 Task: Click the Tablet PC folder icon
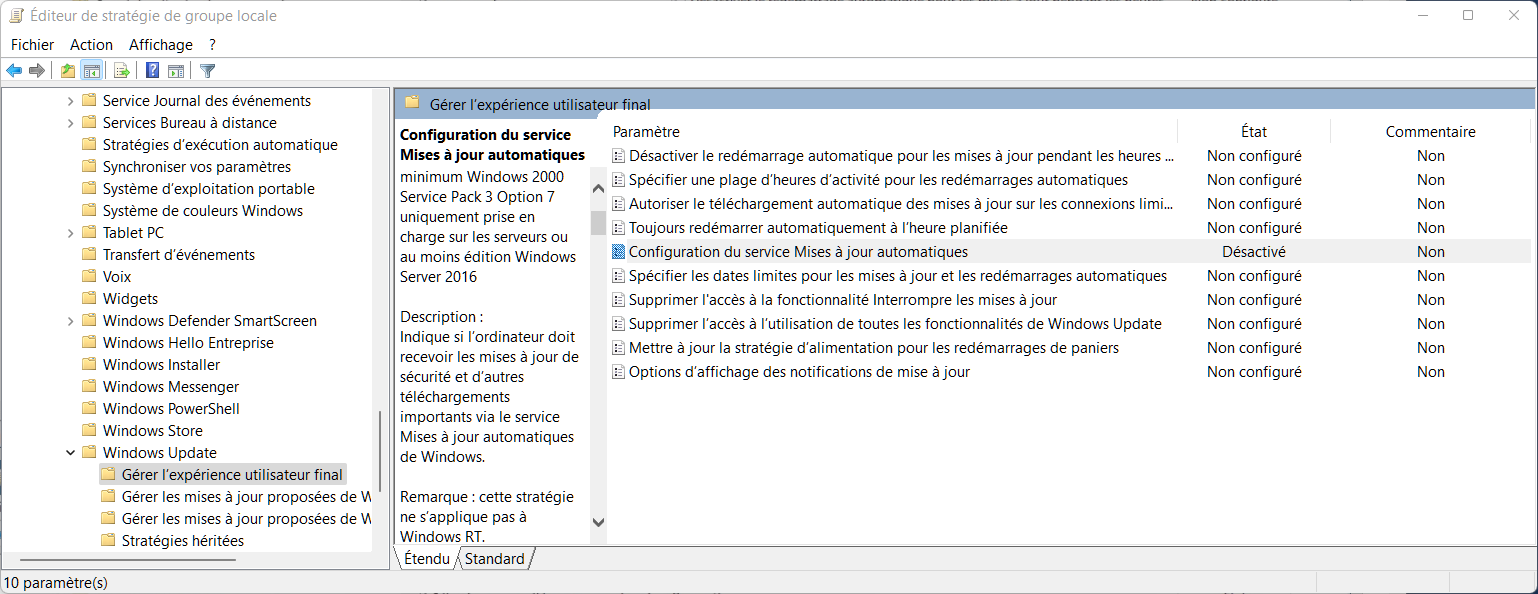89,232
